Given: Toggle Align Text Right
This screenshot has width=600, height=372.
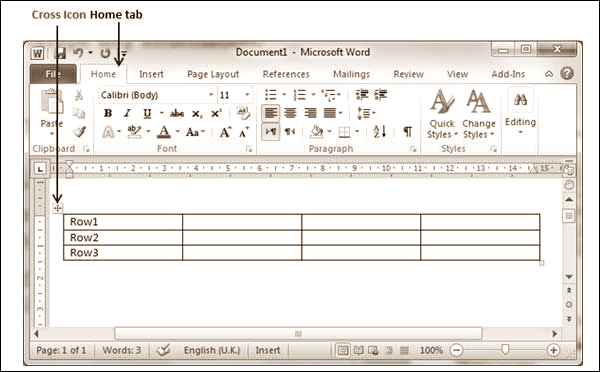Looking at the screenshot, I should pos(310,113).
